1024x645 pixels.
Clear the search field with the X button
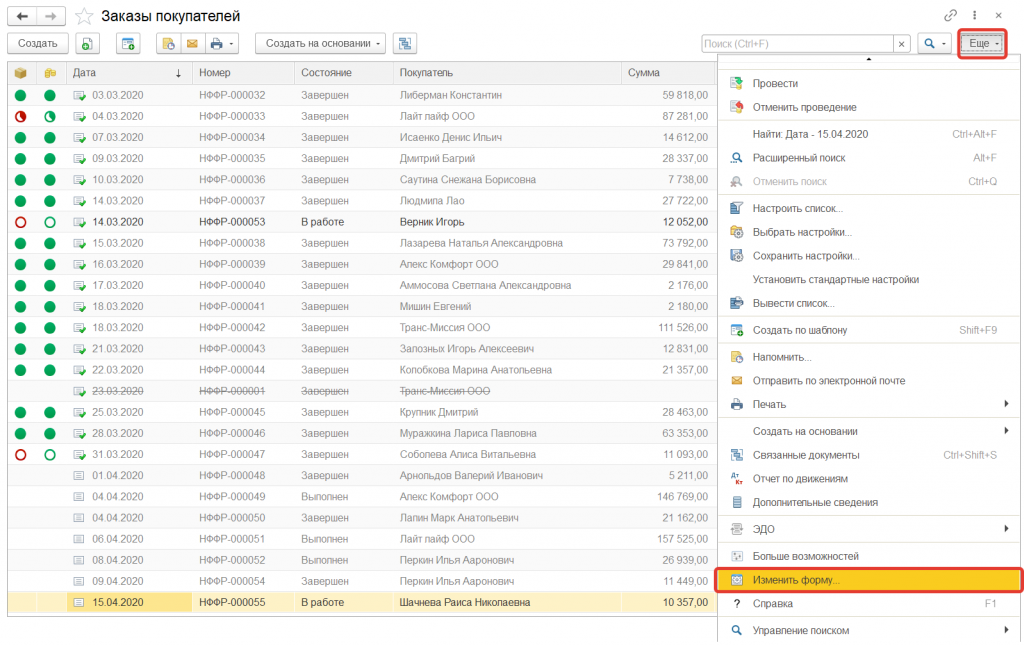(901, 44)
